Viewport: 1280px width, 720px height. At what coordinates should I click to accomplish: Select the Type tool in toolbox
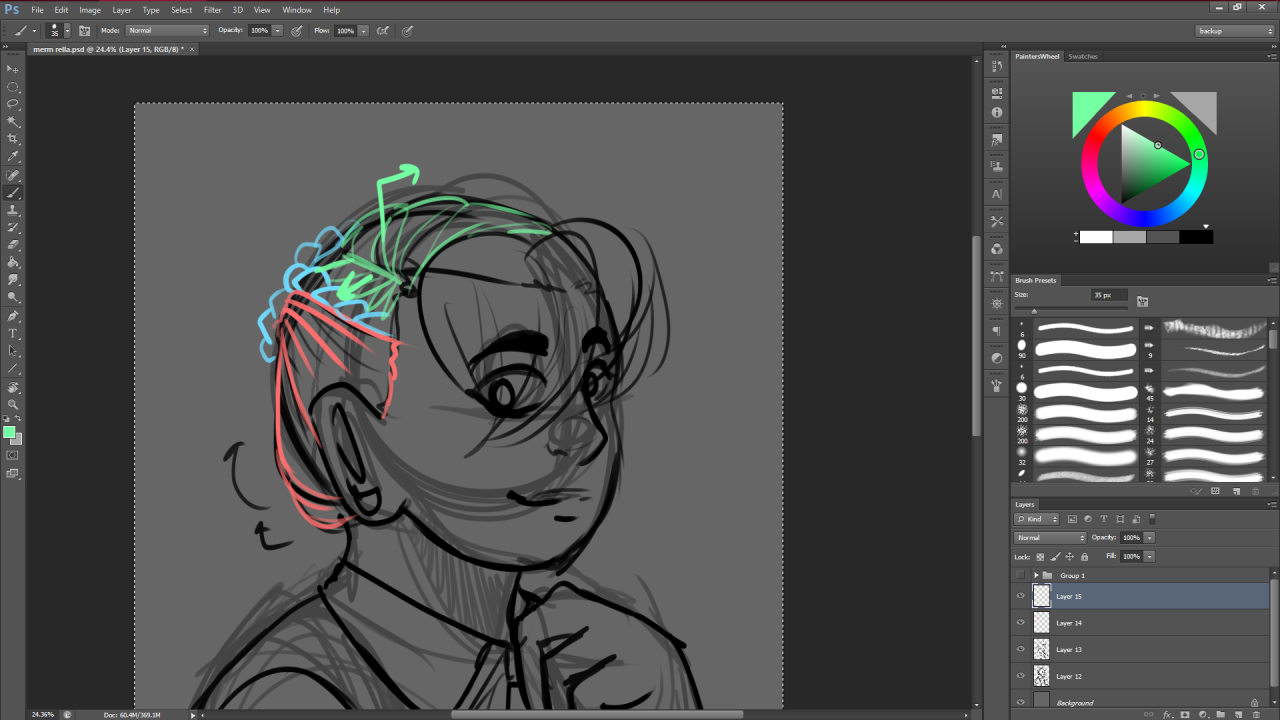pyautogui.click(x=13, y=333)
